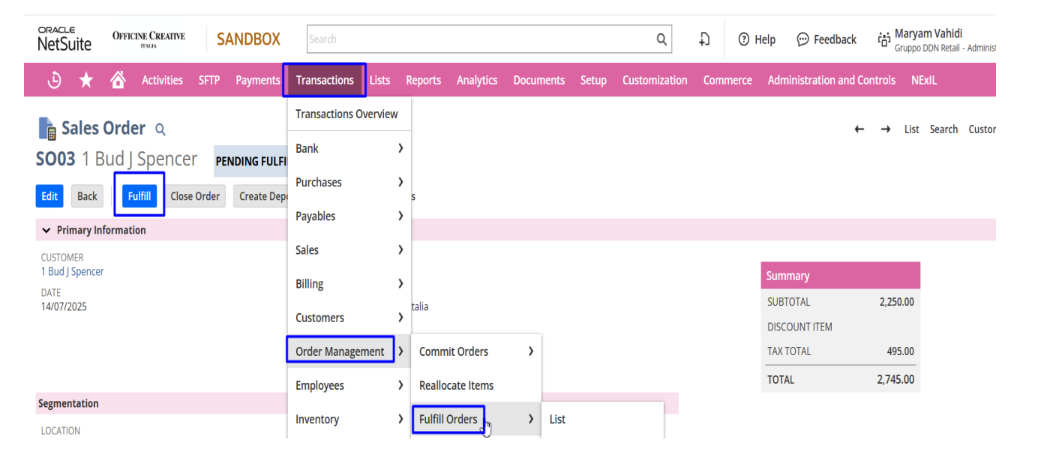Expand the Payables submenu
The width and height of the screenshot is (1044, 460).
pos(400,216)
